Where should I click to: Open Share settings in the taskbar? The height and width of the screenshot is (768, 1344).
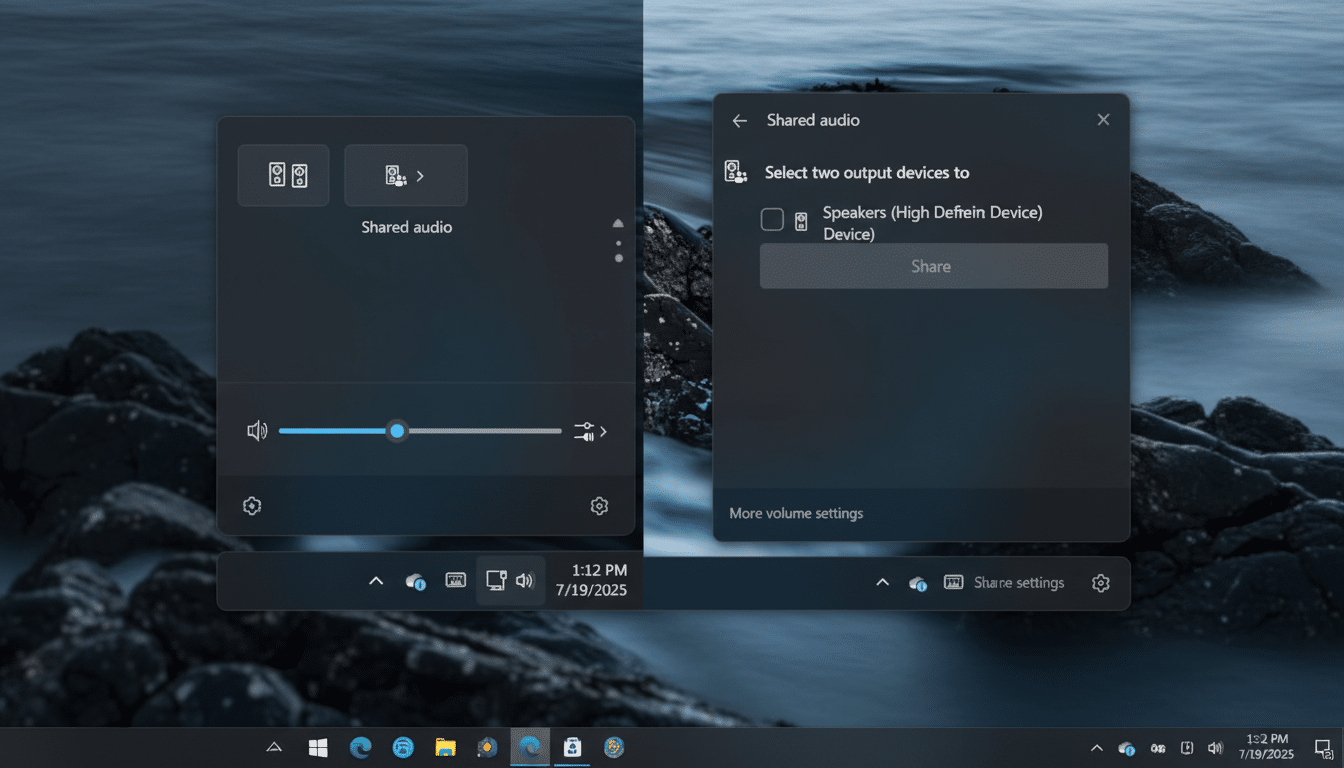[x=1021, y=583]
